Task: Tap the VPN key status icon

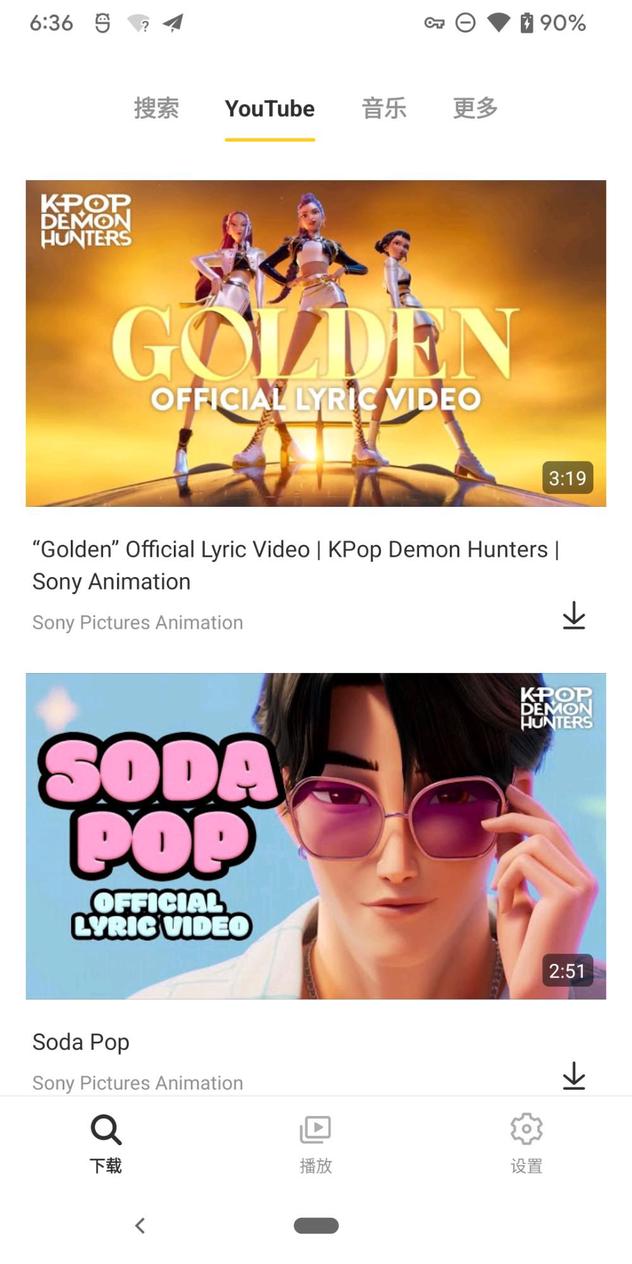Action: (x=434, y=23)
